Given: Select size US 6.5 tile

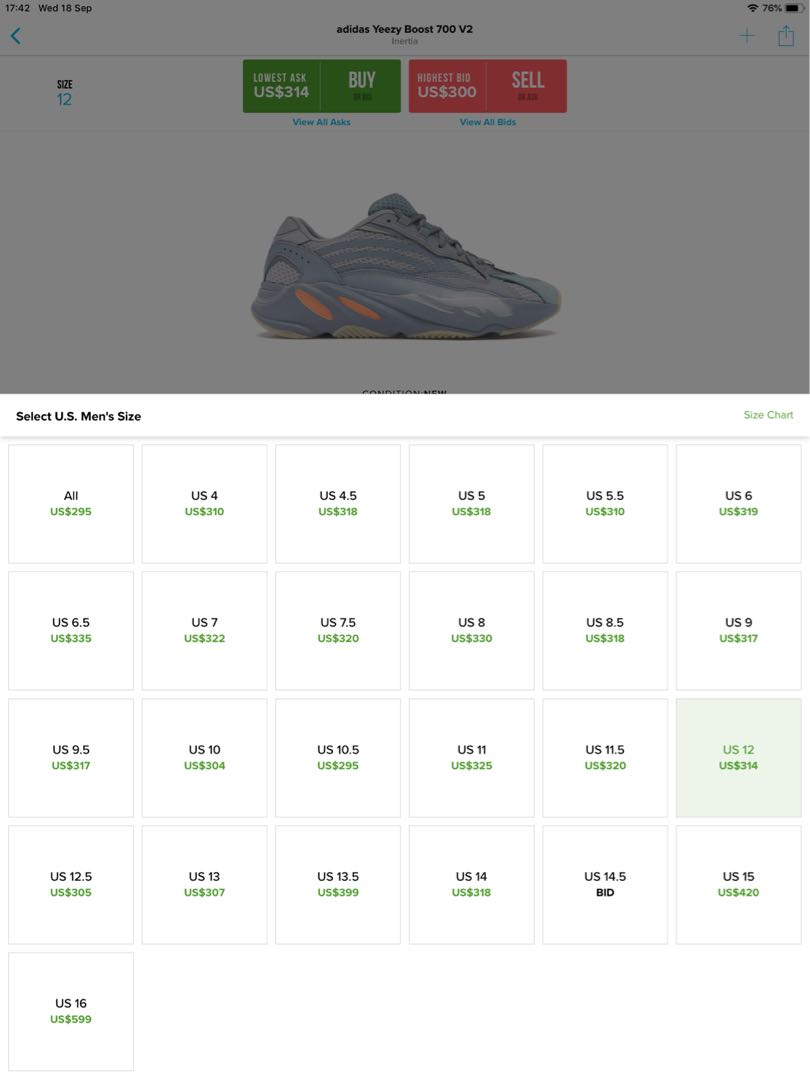Looking at the screenshot, I should [x=71, y=630].
